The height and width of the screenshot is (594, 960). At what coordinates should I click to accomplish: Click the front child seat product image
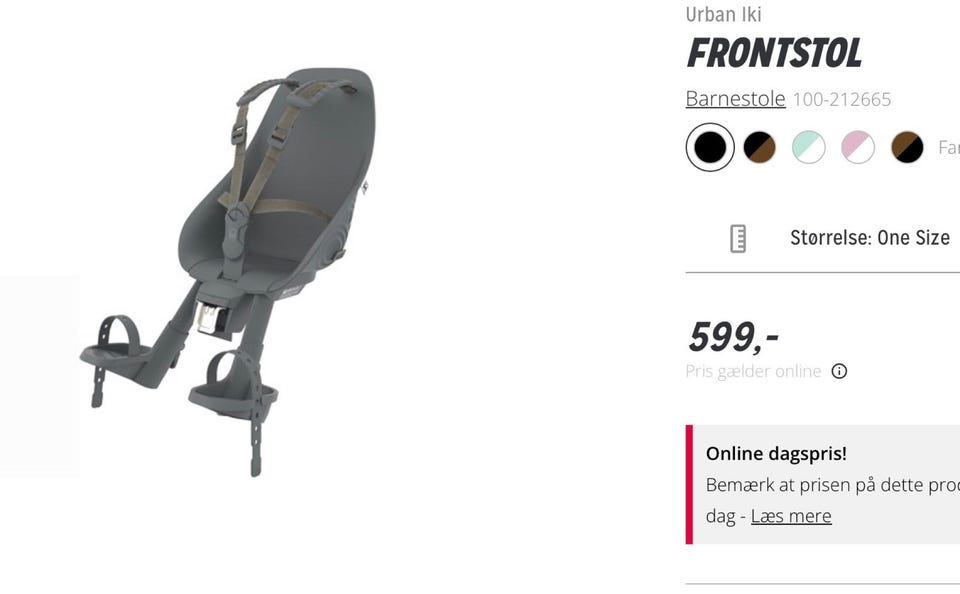[228, 272]
